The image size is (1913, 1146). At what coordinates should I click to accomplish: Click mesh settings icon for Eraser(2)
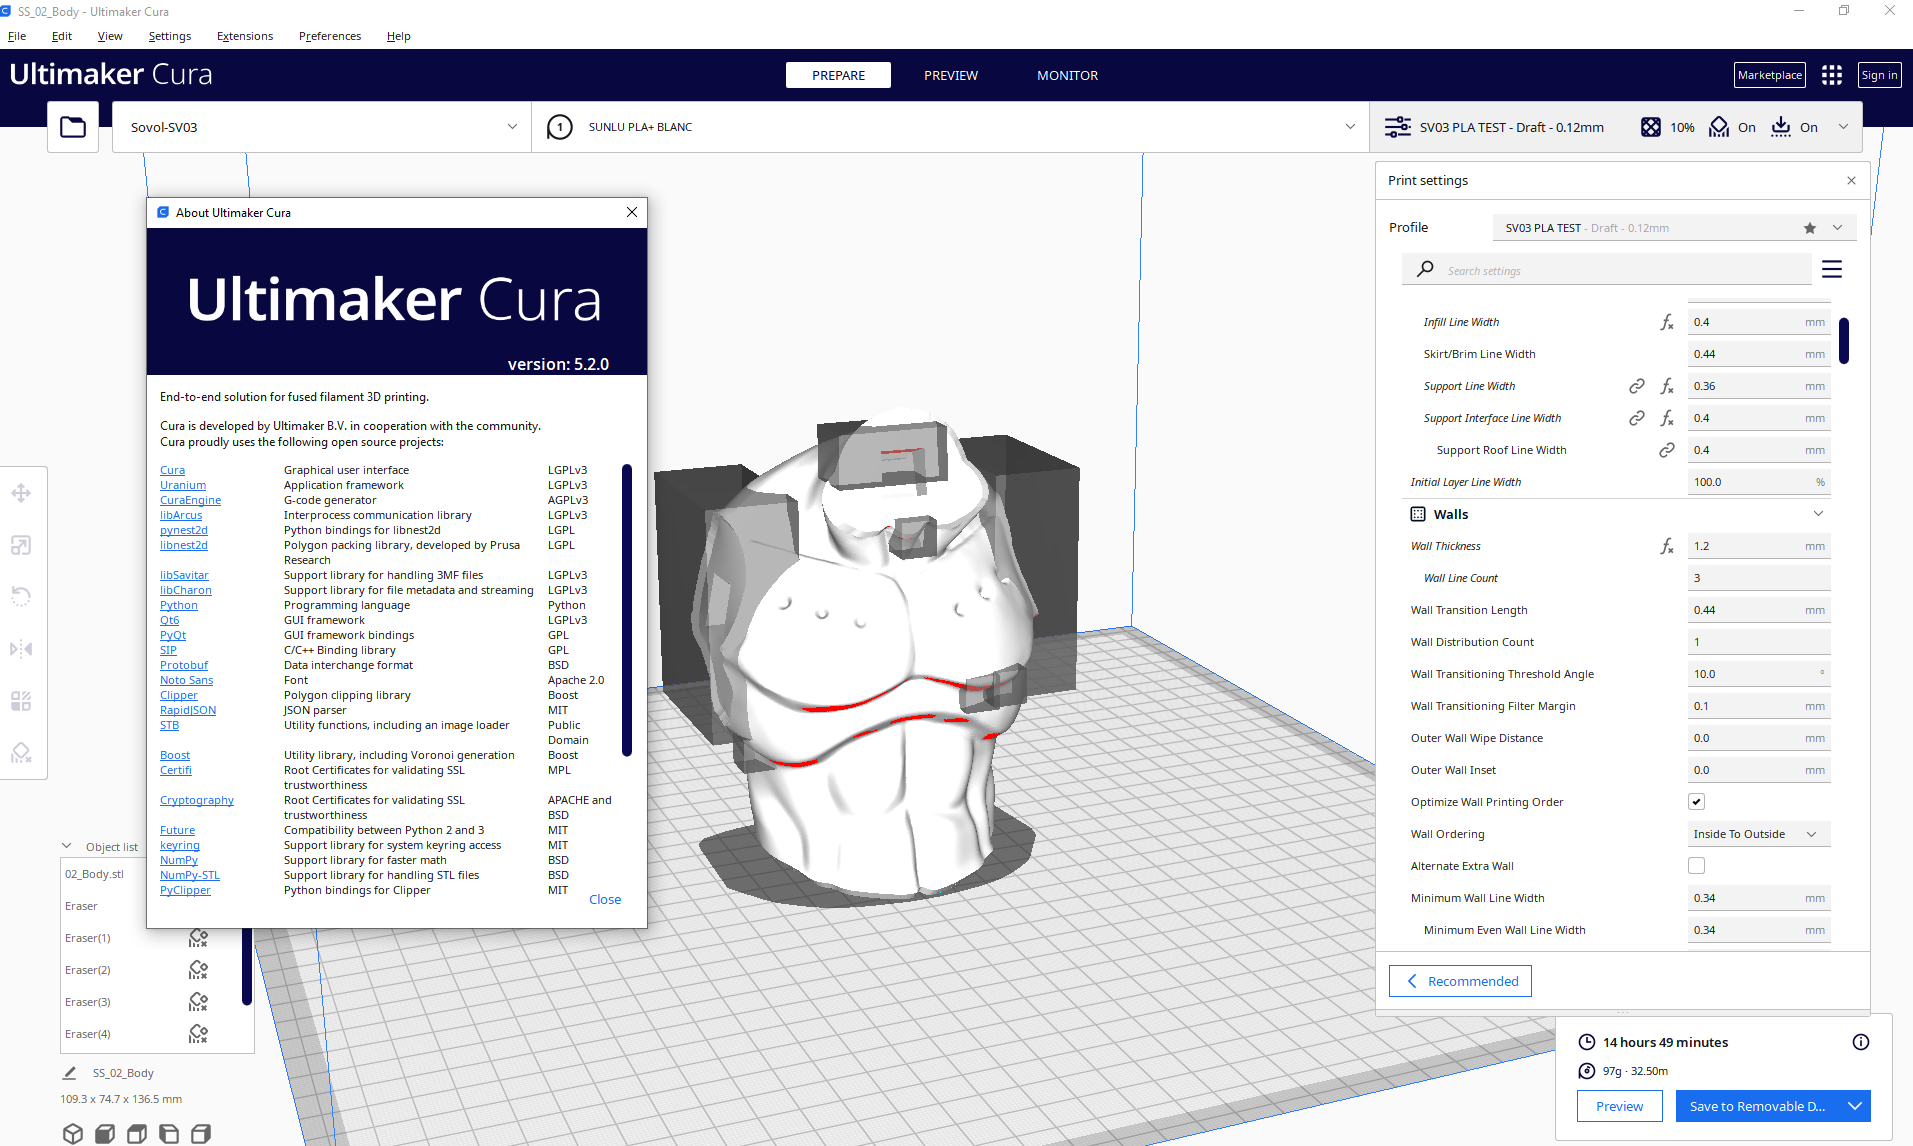tap(198, 970)
